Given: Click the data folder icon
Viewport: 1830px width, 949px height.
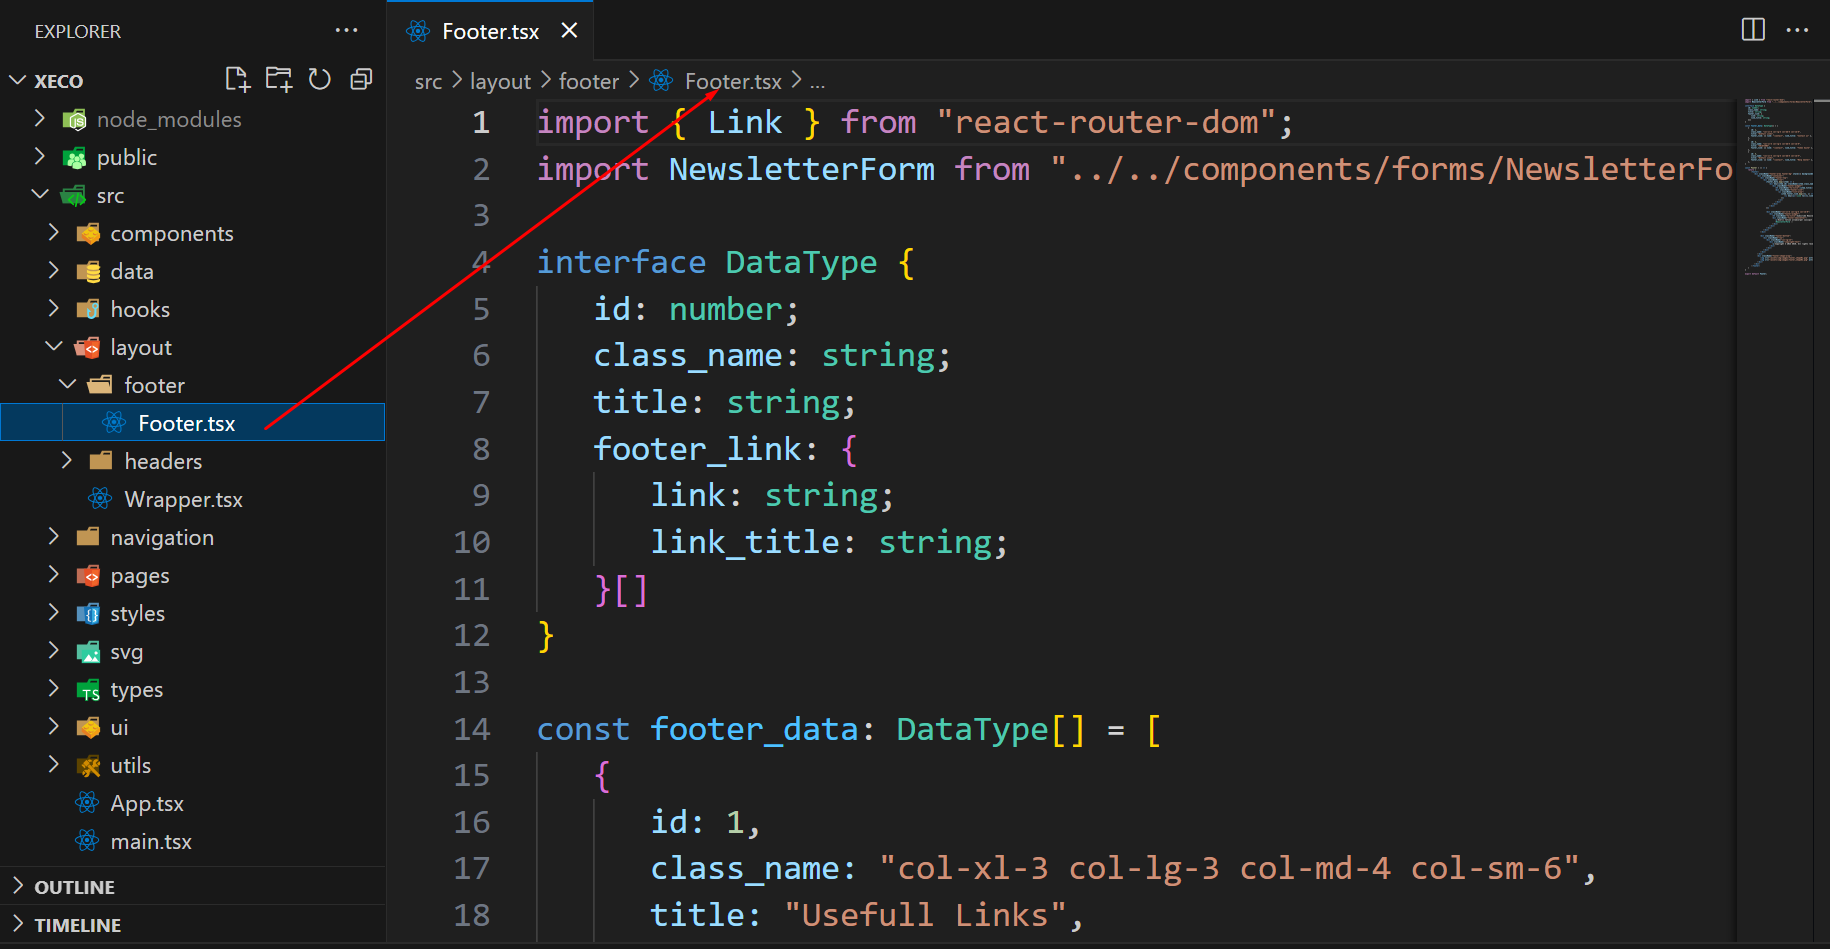Looking at the screenshot, I should pos(88,272).
